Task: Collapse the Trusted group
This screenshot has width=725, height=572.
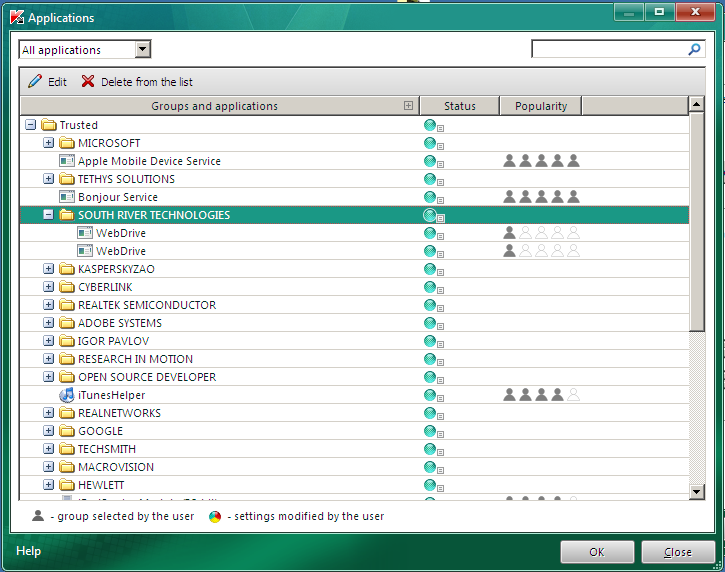Action: tap(30, 125)
